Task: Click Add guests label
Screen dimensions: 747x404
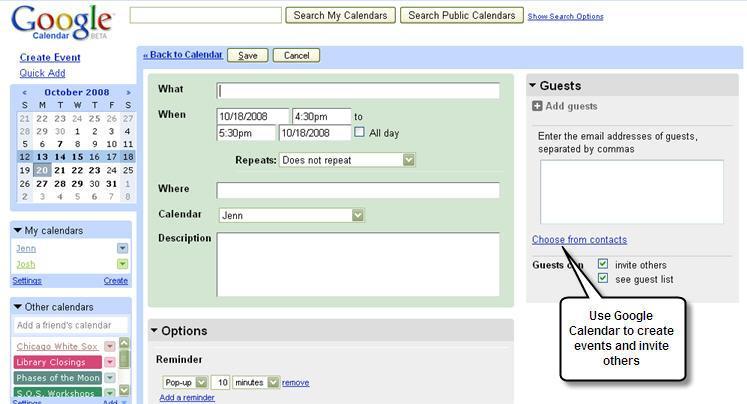Action: coord(571,106)
